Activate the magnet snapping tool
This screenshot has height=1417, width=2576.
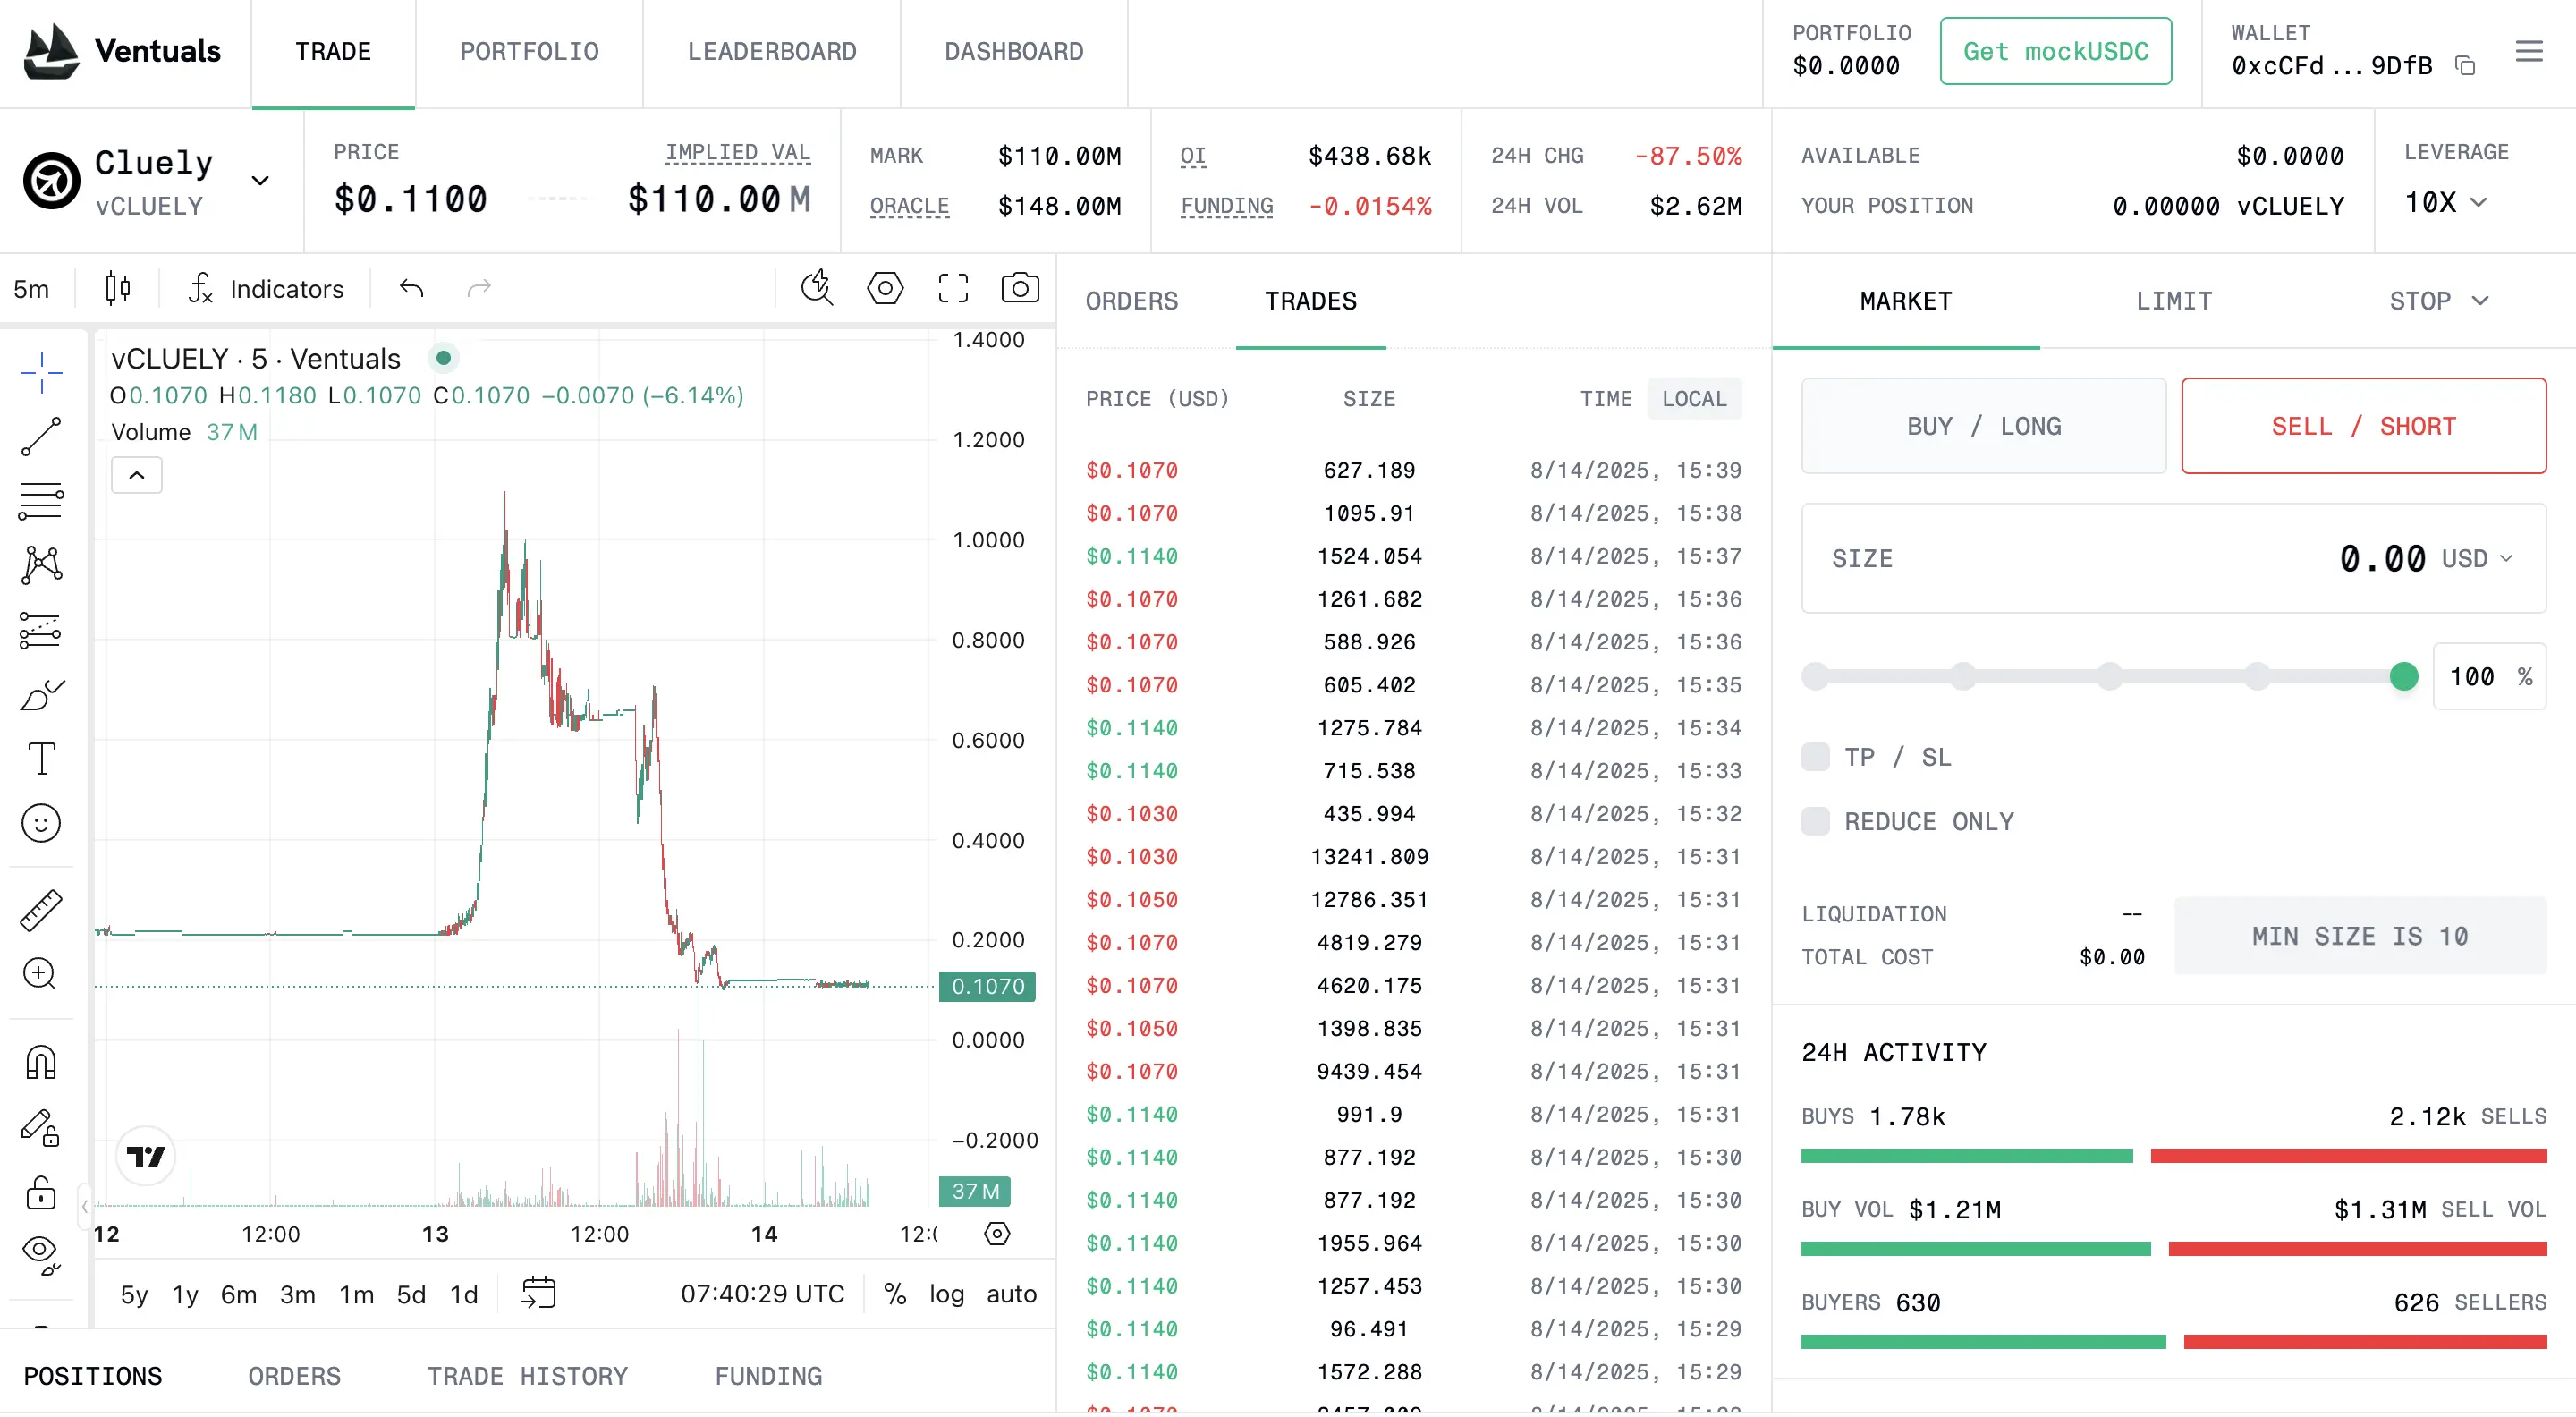click(x=41, y=1063)
